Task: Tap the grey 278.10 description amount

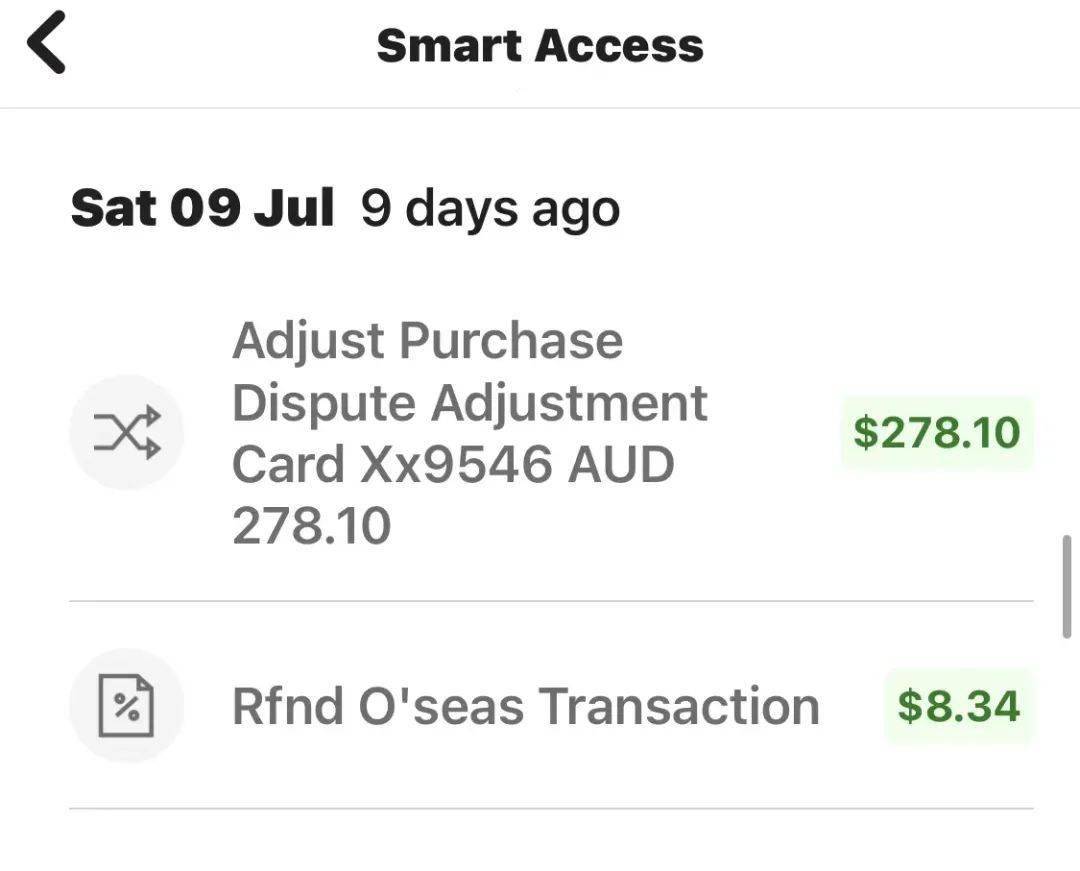Action: [311, 526]
